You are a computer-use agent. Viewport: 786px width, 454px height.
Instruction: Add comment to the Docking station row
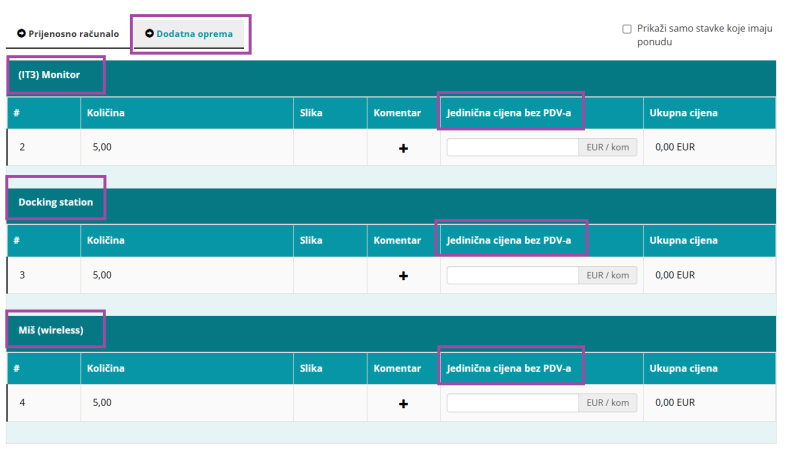(x=403, y=275)
